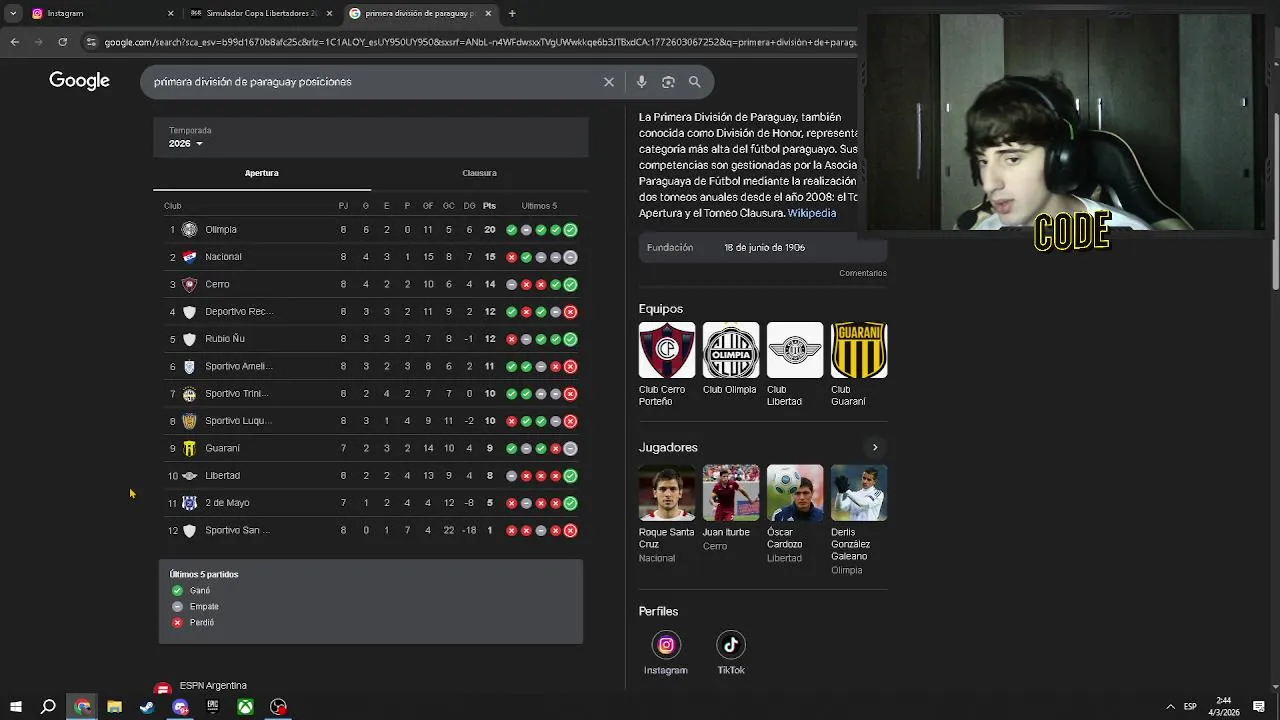Go back to previous page
The height and width of the screenshot is (720, 1280).
tap(14, 42)
